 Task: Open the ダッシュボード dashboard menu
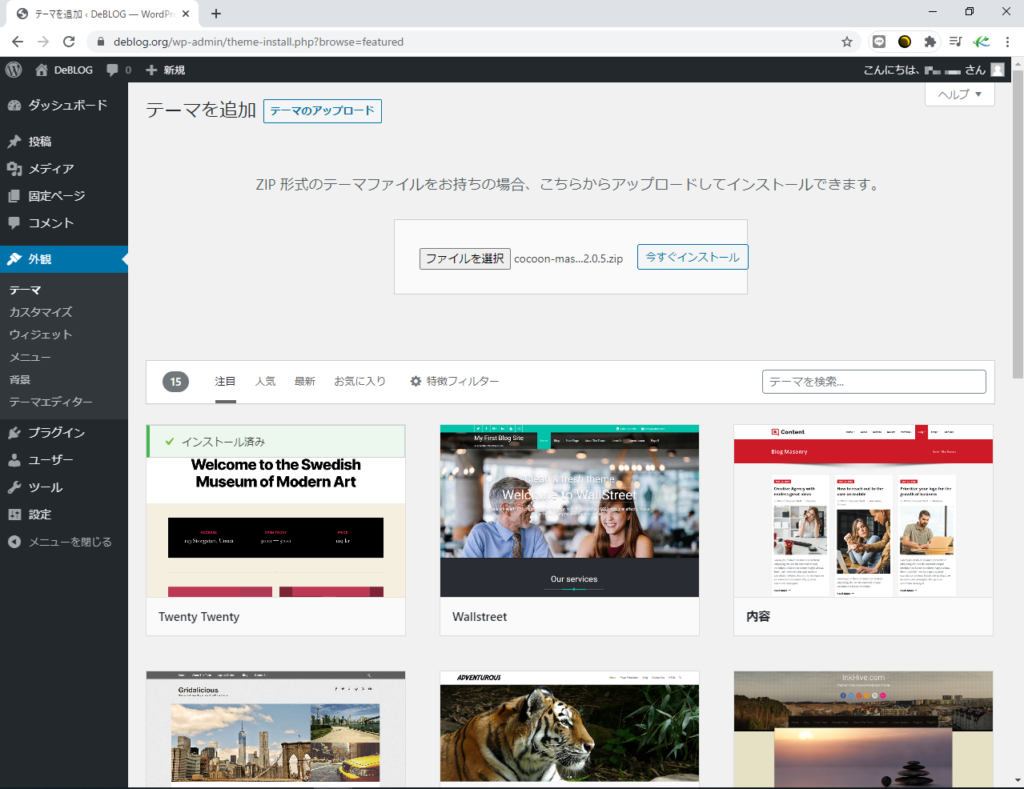[64, 105]
